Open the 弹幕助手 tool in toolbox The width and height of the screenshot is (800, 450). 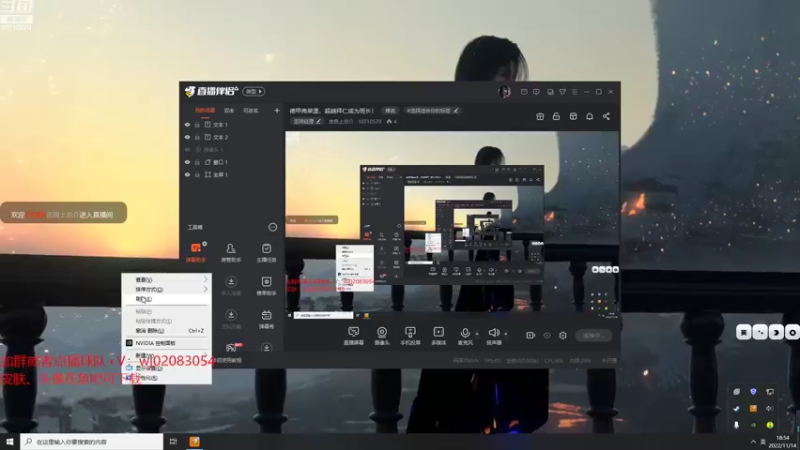pos(196,253)
